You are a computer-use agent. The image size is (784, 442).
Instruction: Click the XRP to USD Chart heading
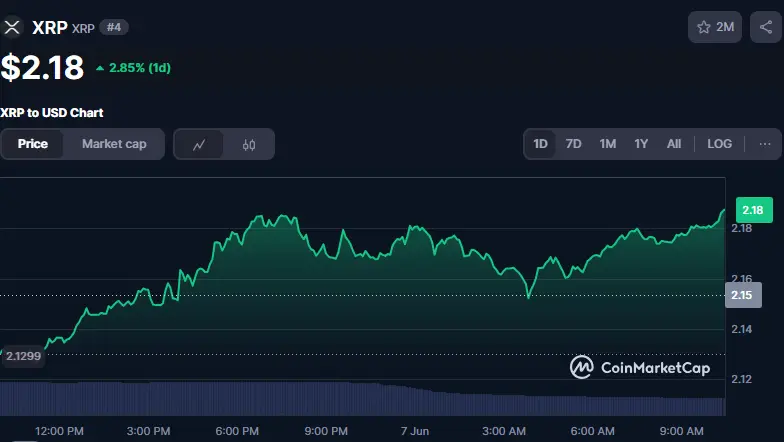click(52, 112)
